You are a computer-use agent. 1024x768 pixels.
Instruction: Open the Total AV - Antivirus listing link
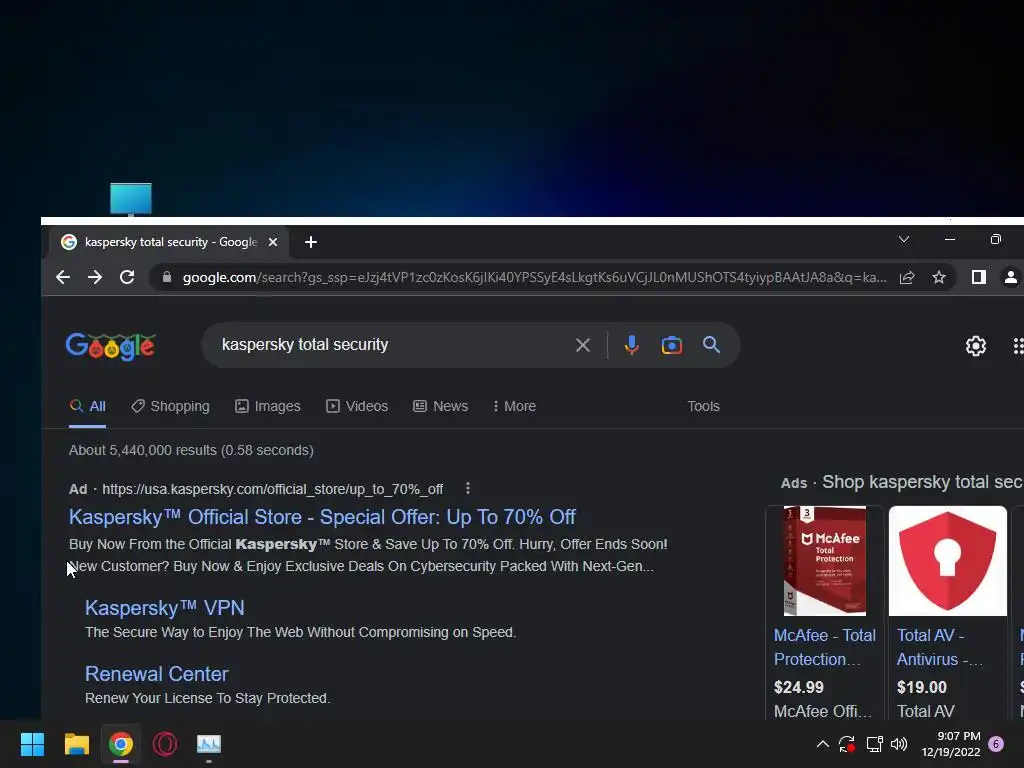pyautogui.click(x=939, y=647)
